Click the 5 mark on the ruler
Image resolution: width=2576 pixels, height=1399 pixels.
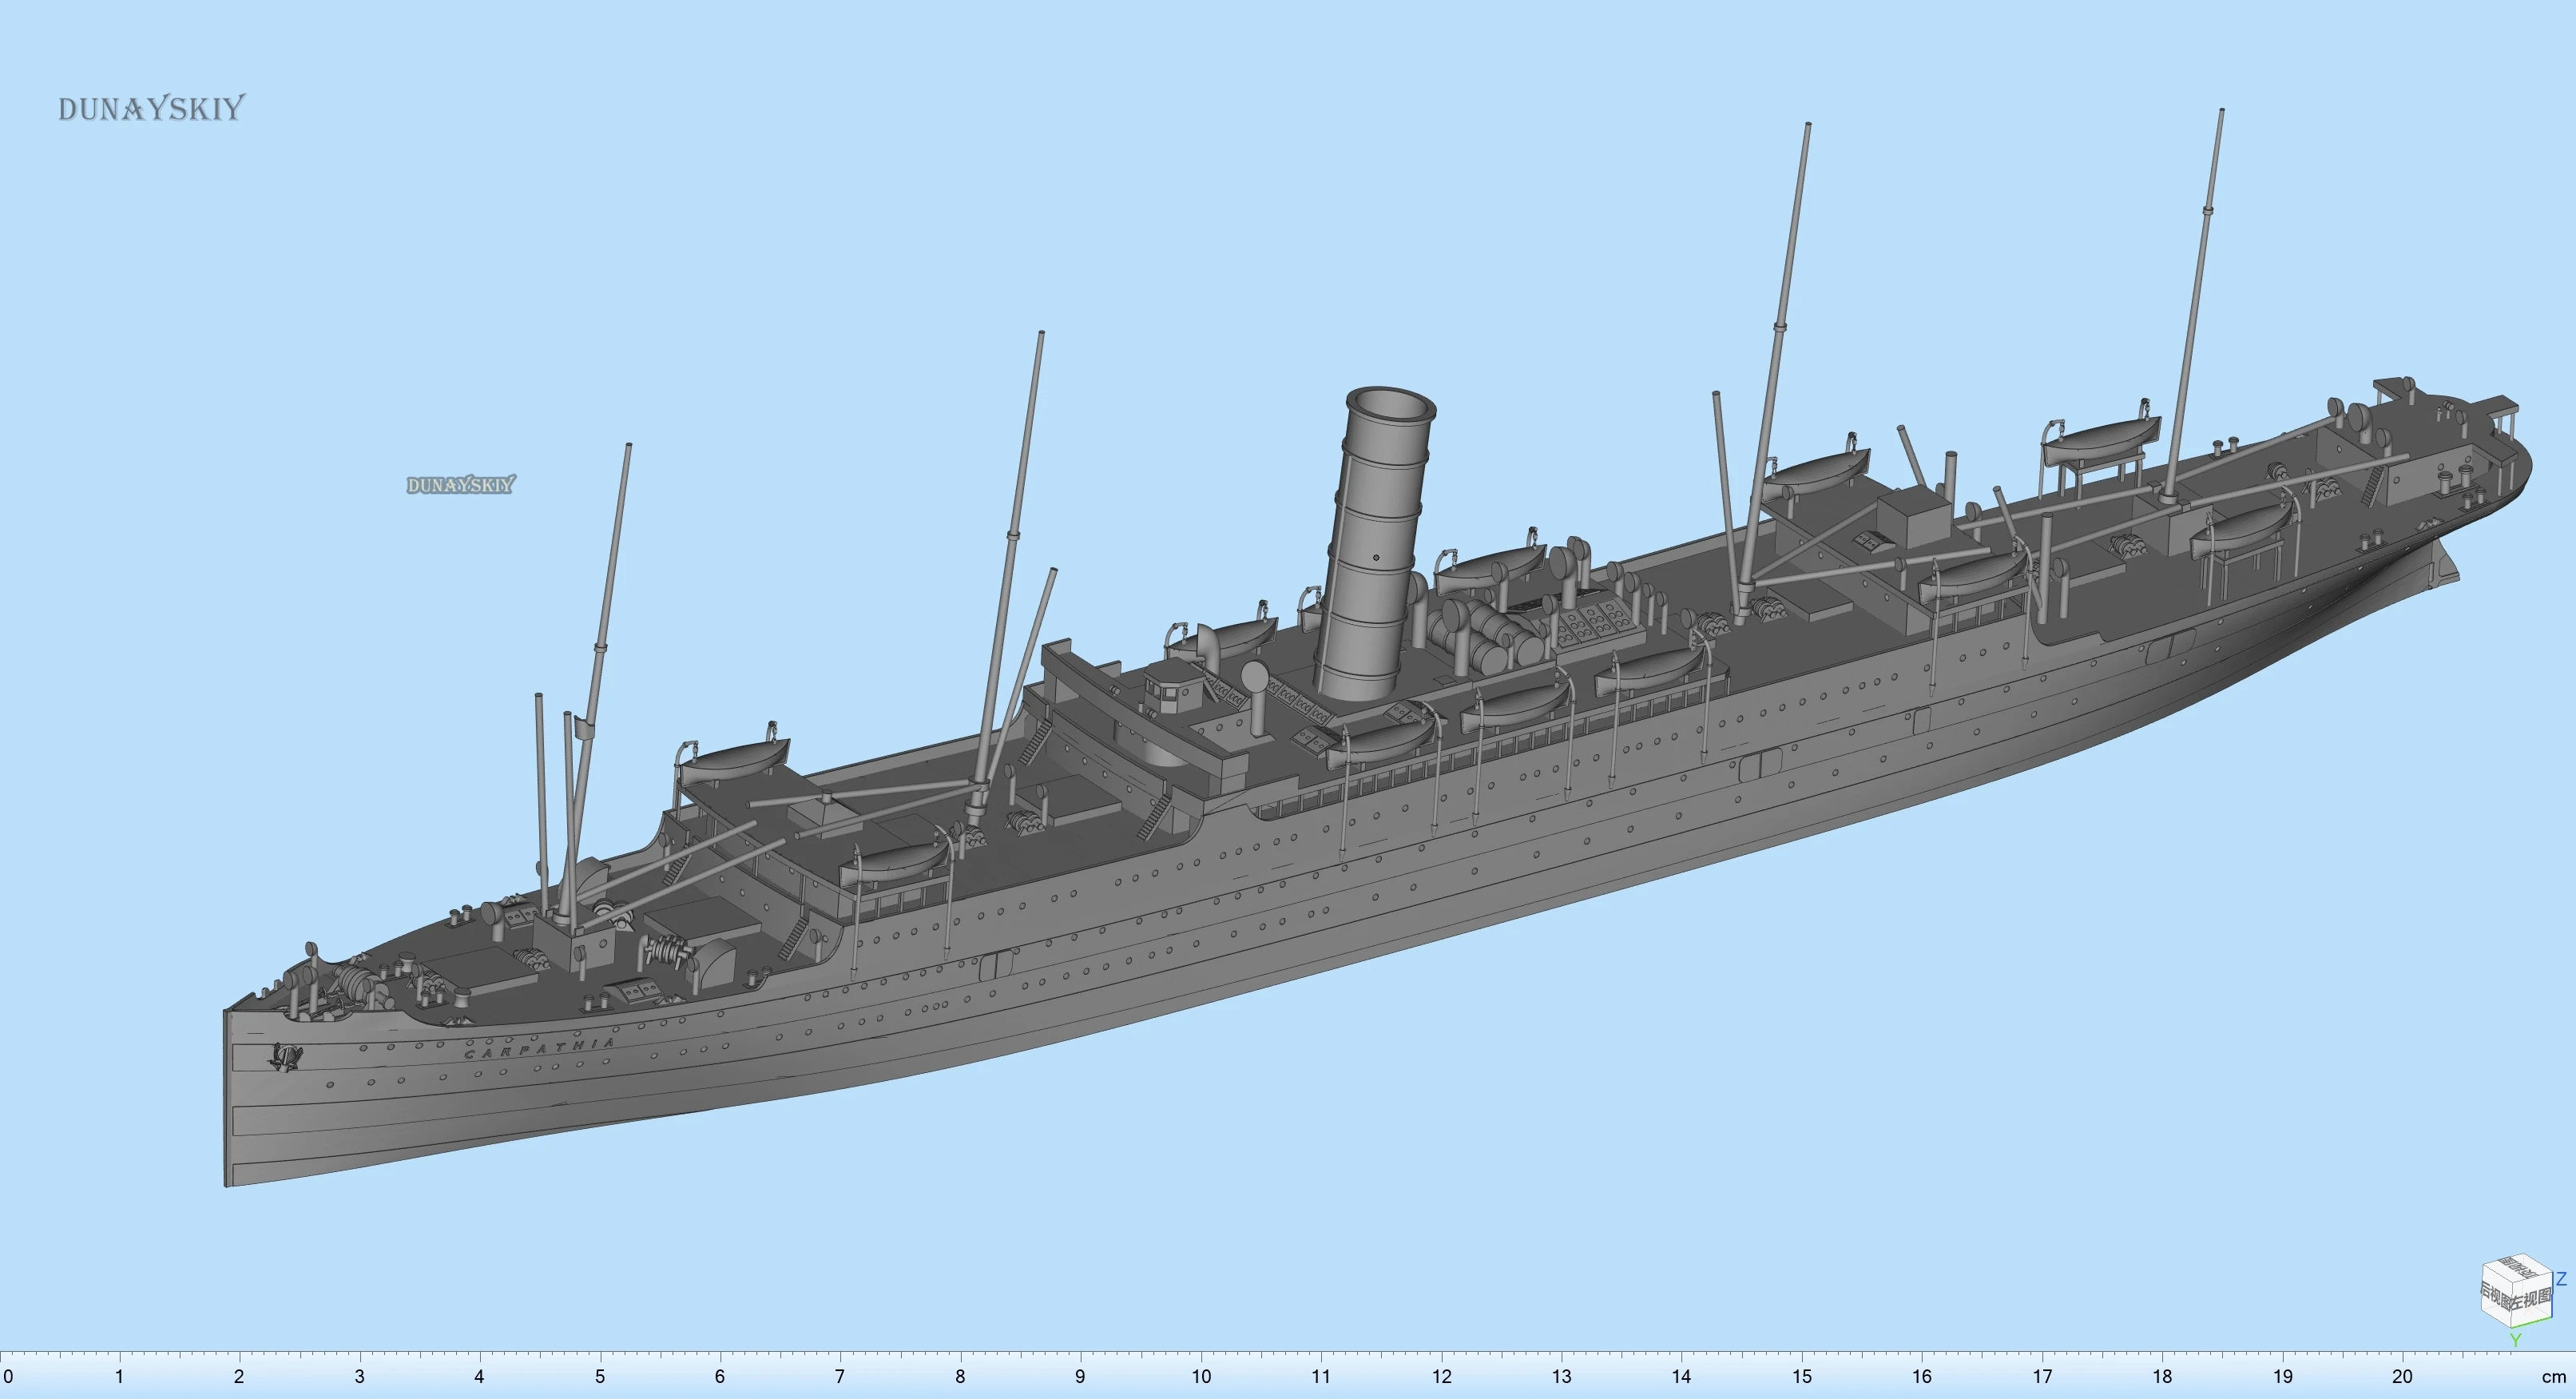(x=600, y=1377)
